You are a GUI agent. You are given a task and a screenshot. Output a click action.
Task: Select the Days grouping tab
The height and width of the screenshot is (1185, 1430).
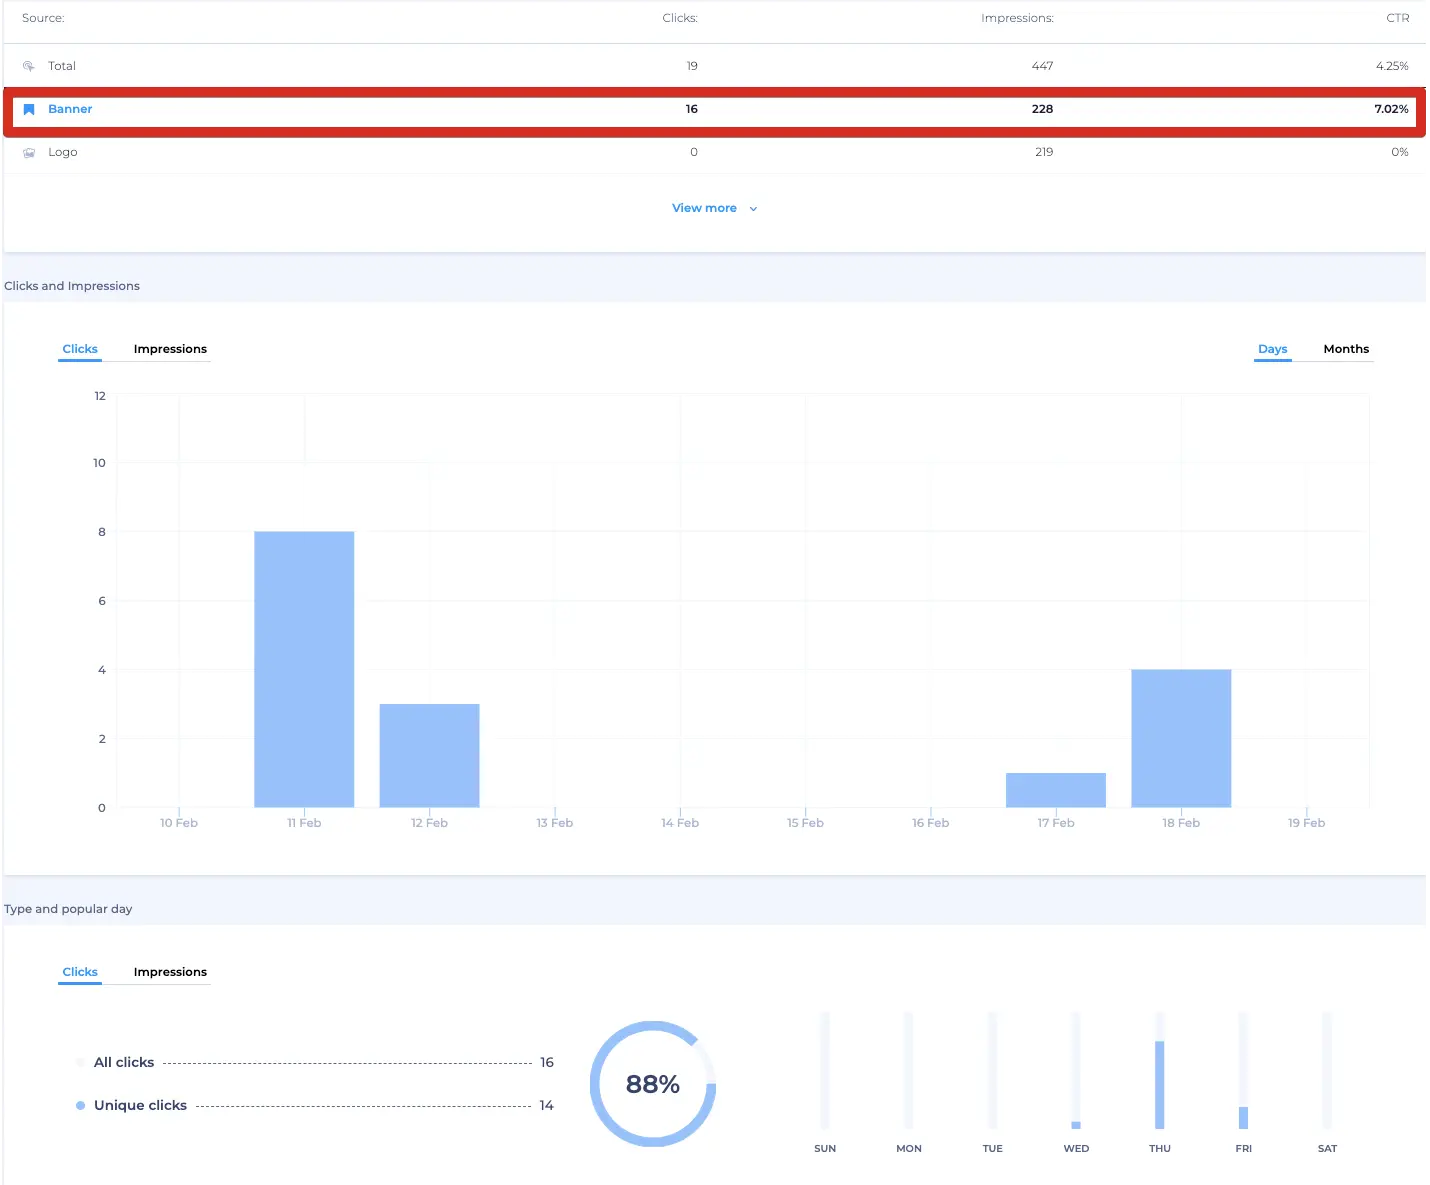point(1272,349)
